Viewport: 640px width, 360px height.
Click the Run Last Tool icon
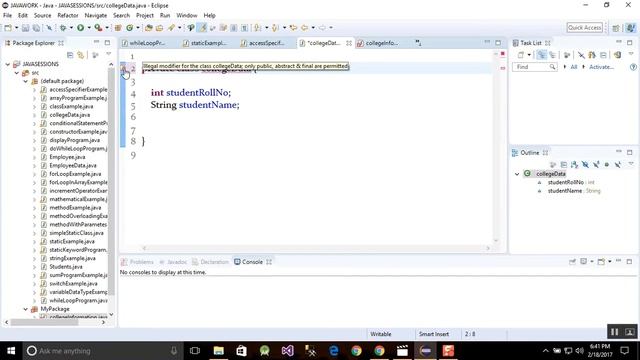[98, 28]
